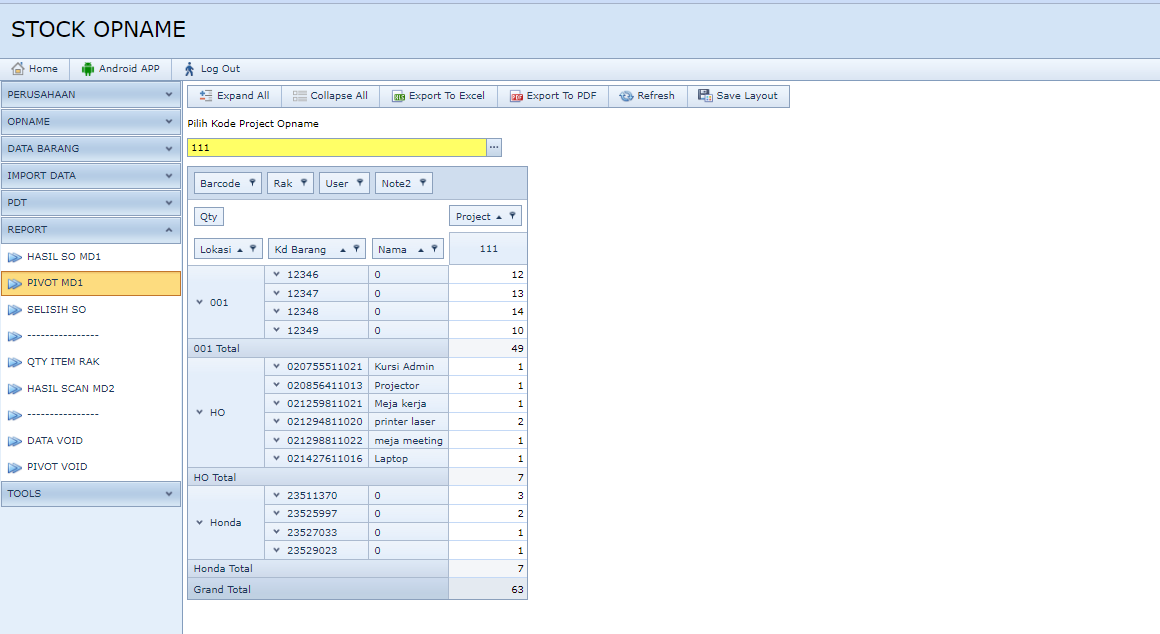Screen dimensions: 1160x634
Task: Open the Barcode field filter icon
Action: tap(252, 183)
